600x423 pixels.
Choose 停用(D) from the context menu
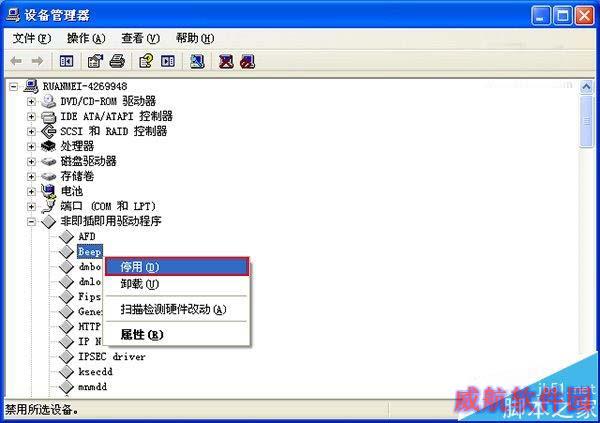pyautogui.click(x=177, y=266)
